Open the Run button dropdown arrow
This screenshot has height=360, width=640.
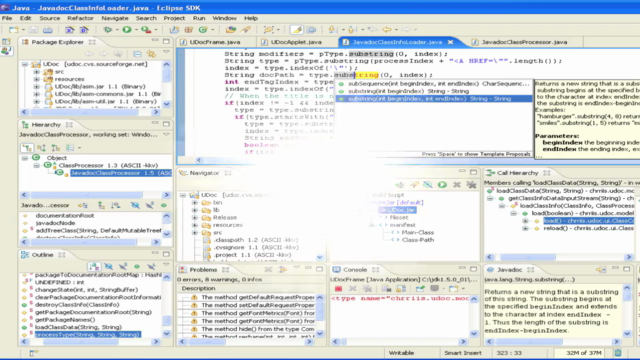click(136, 30)
